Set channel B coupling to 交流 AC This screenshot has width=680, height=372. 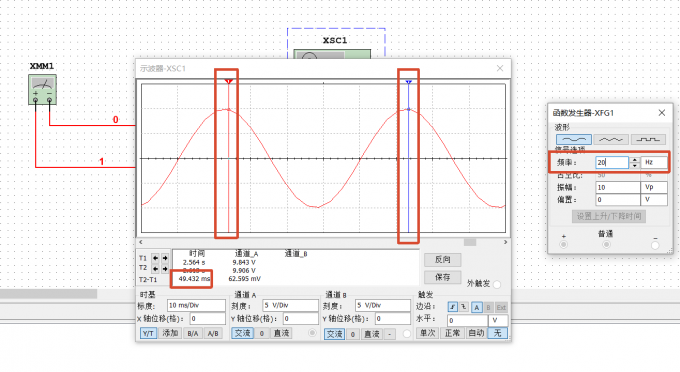(334, 334)
